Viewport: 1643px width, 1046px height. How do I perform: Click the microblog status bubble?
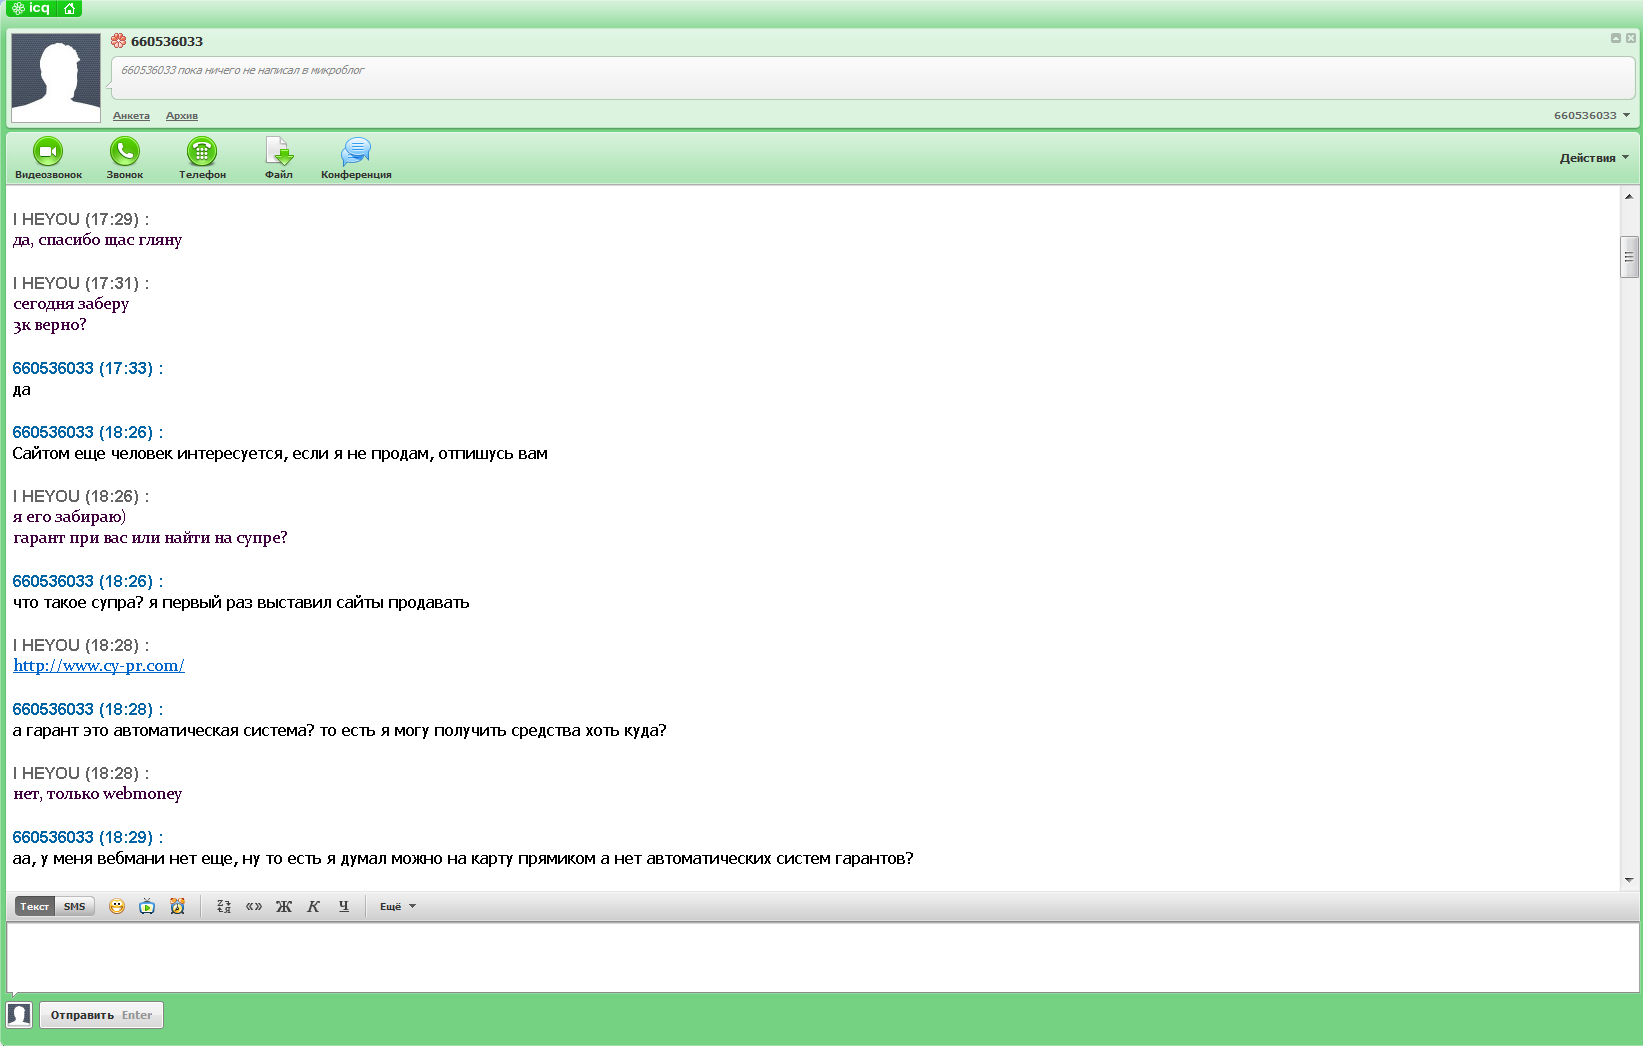click(x=873, y=78)
